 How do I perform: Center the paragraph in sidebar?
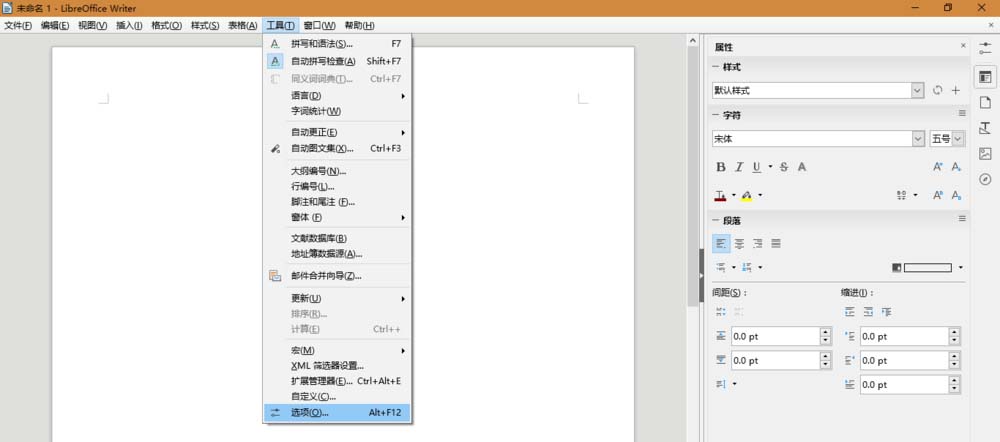(x=739, y=244)
